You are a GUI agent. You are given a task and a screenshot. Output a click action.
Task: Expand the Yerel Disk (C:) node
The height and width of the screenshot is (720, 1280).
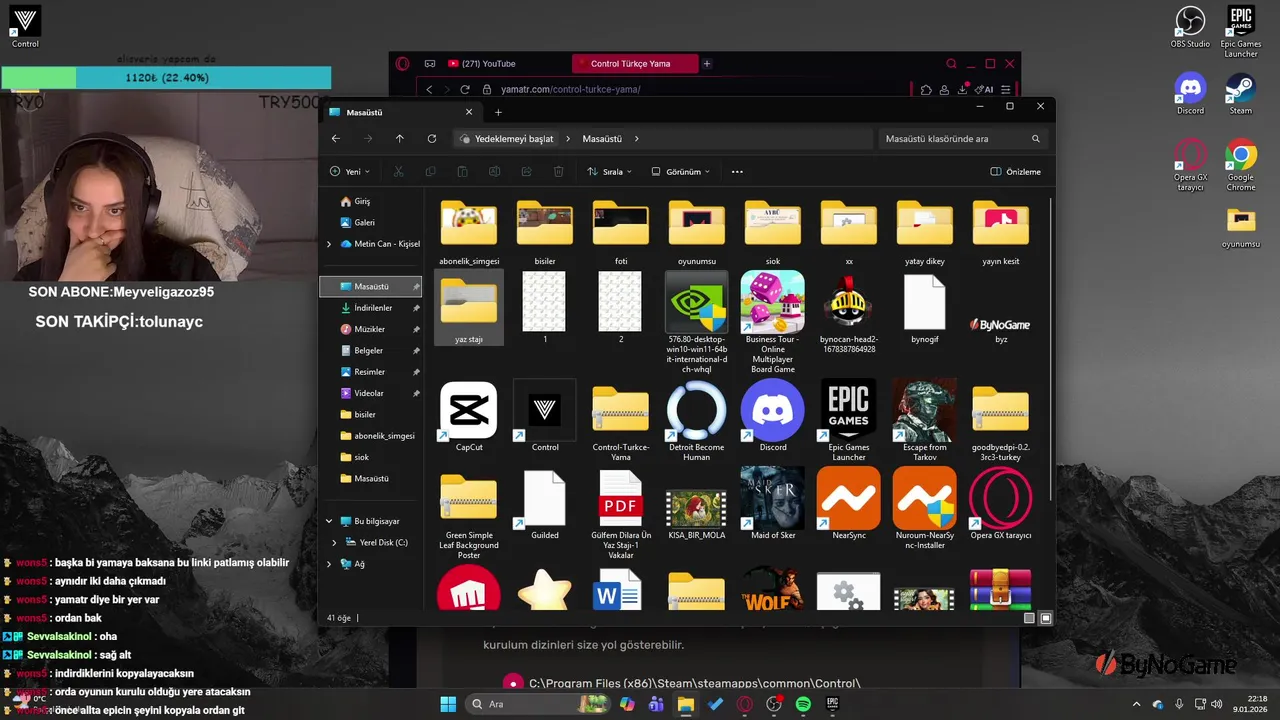point(334,543)
